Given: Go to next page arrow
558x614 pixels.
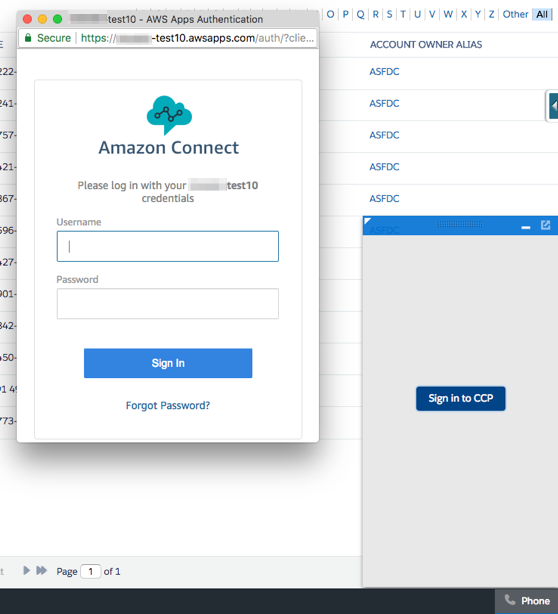Looking at the screenshot, I should [26, 571].
